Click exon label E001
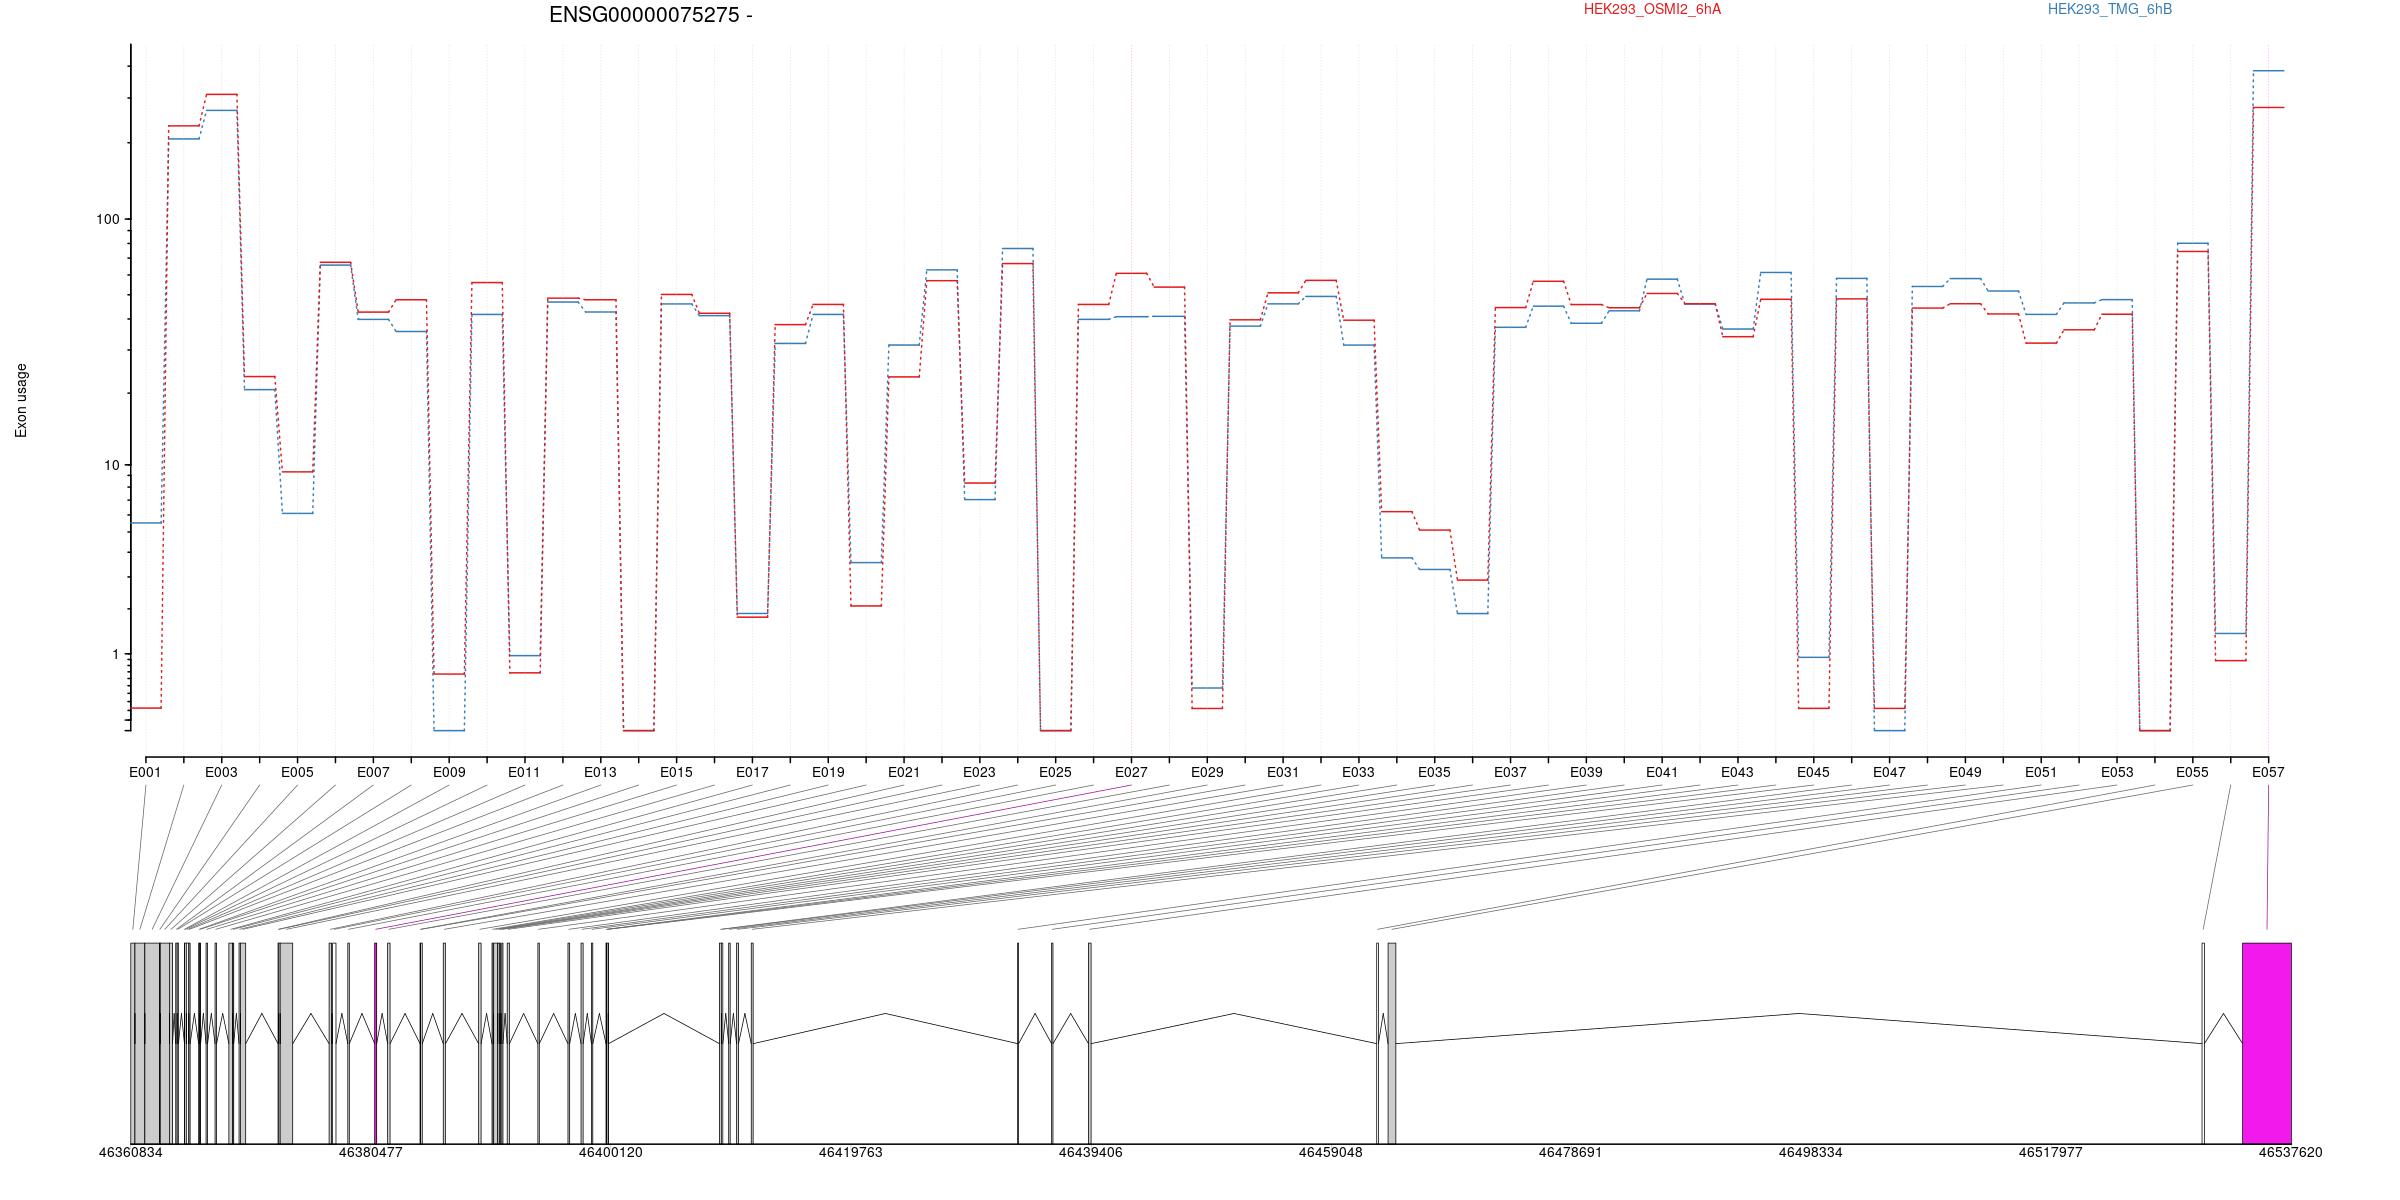2400x1200 pixels. click(x=145, y=772)
